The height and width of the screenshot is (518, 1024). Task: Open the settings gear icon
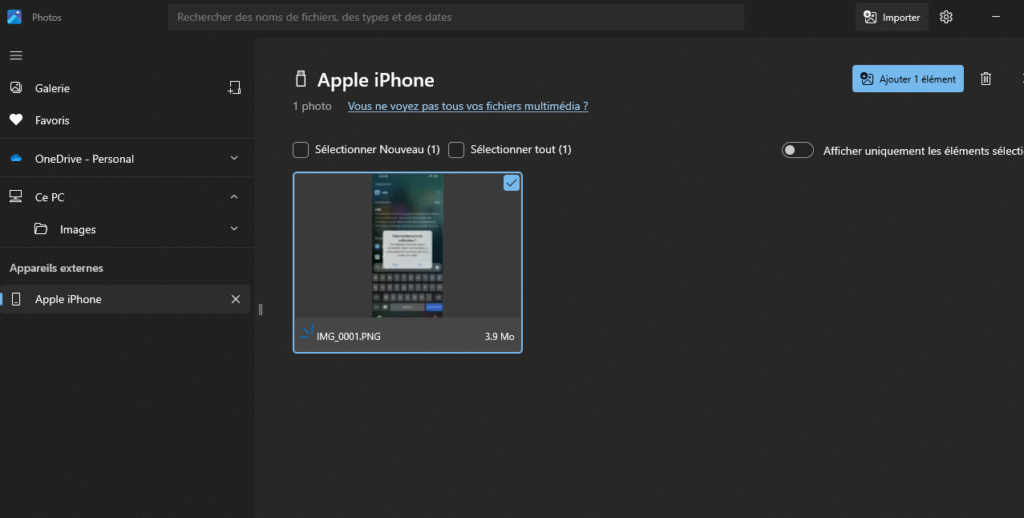(946, 17)
